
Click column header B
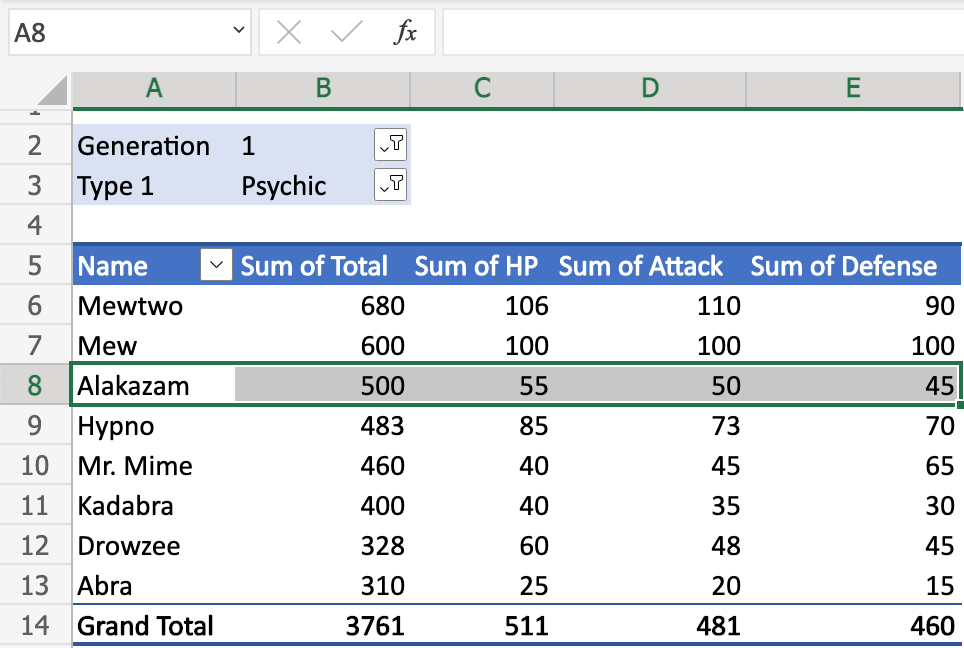322,89
